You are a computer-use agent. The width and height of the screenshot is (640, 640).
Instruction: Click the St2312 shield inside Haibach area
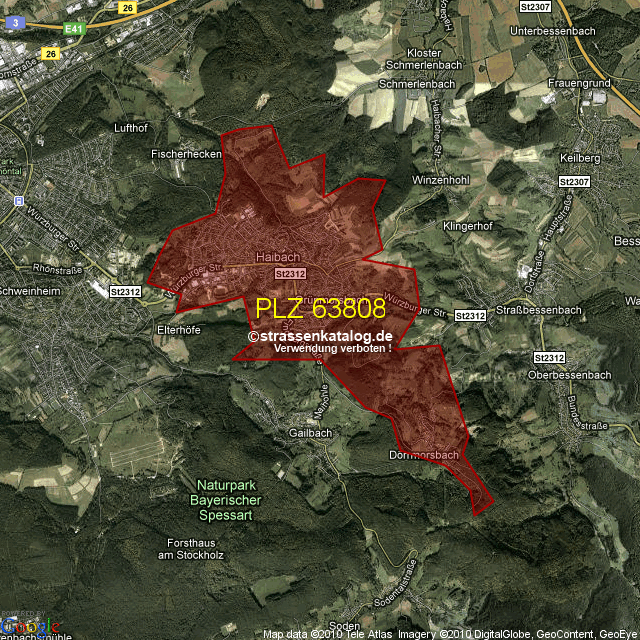pyautogui.click(x=289, y=273)
